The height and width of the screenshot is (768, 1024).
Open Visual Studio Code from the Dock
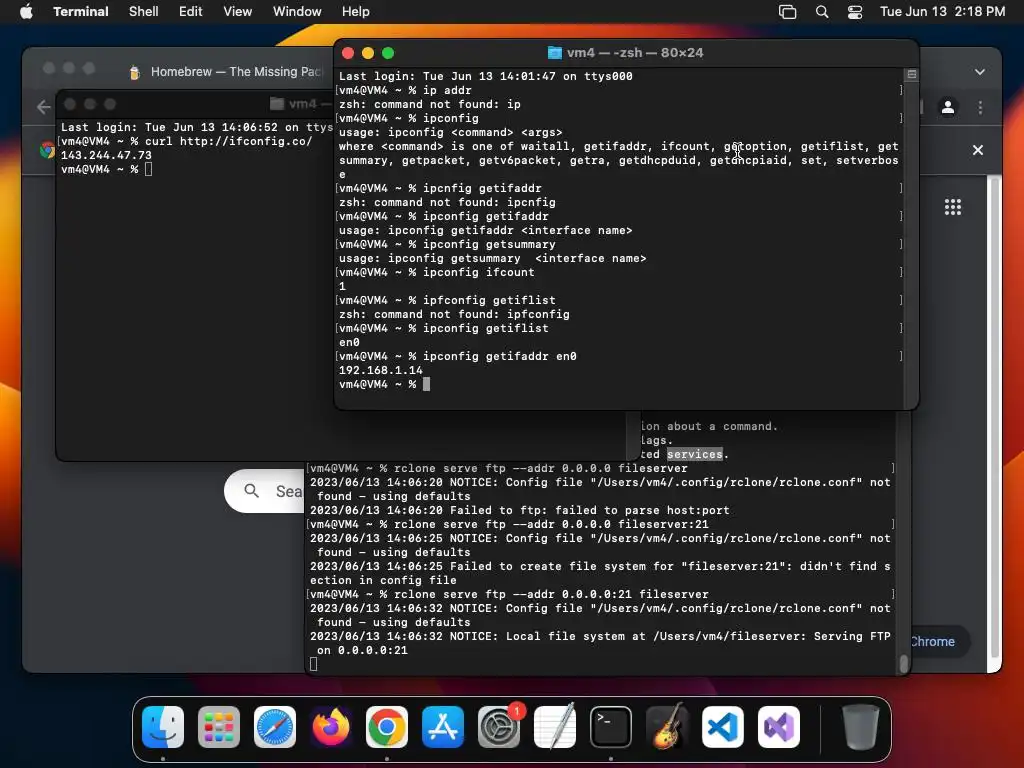tap(723, 727)
